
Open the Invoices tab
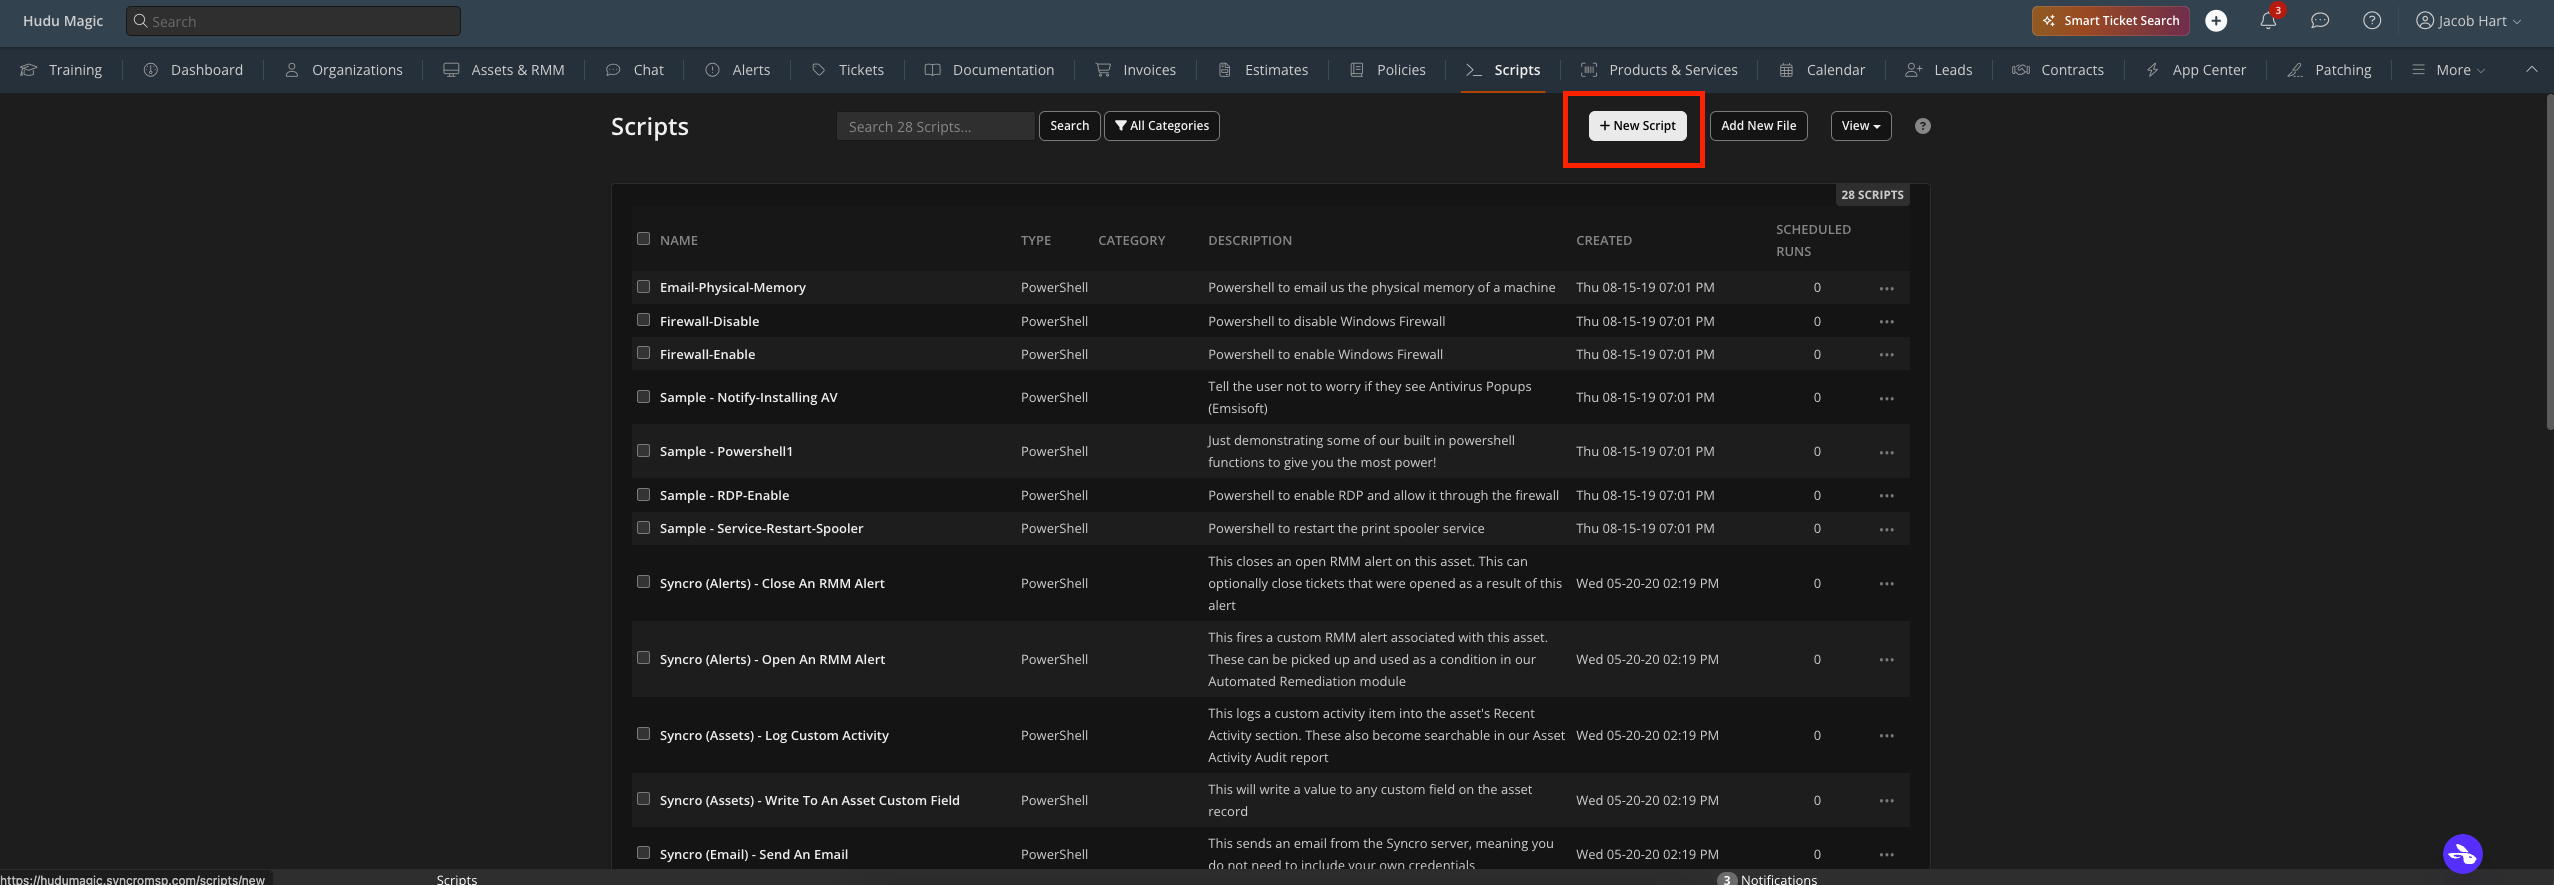pos(1136,70)
